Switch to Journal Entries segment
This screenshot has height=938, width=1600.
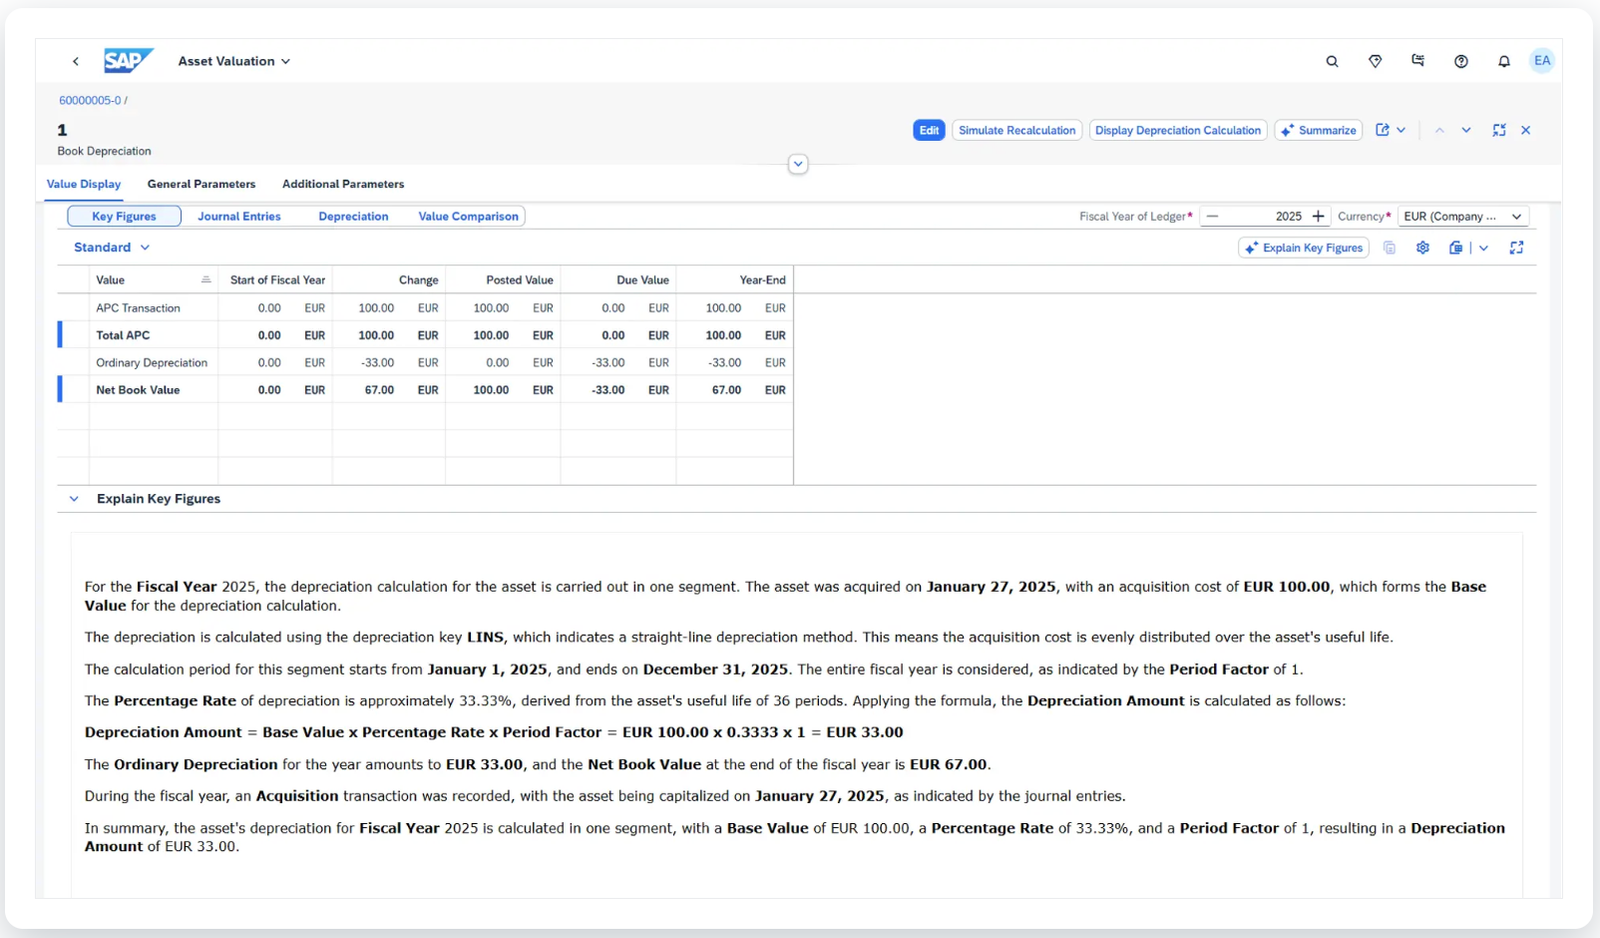click(x=239, y=216)
